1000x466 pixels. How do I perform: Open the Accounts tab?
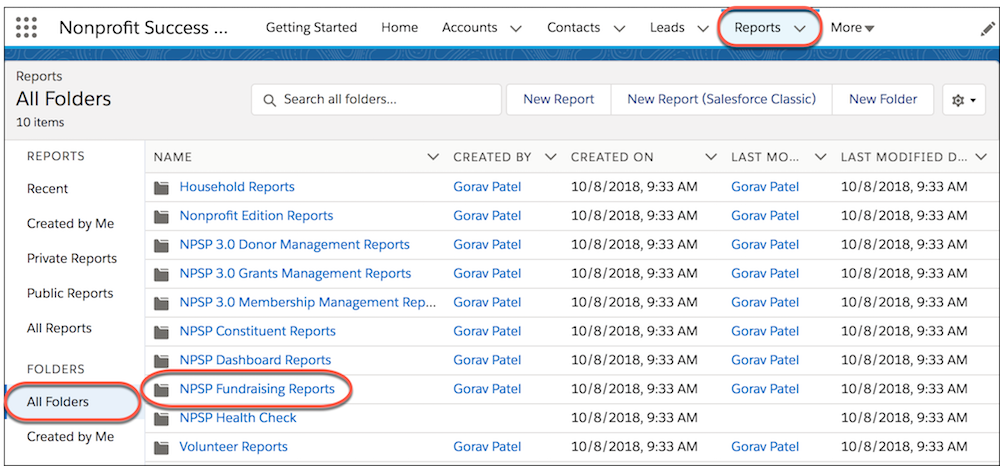469,28
